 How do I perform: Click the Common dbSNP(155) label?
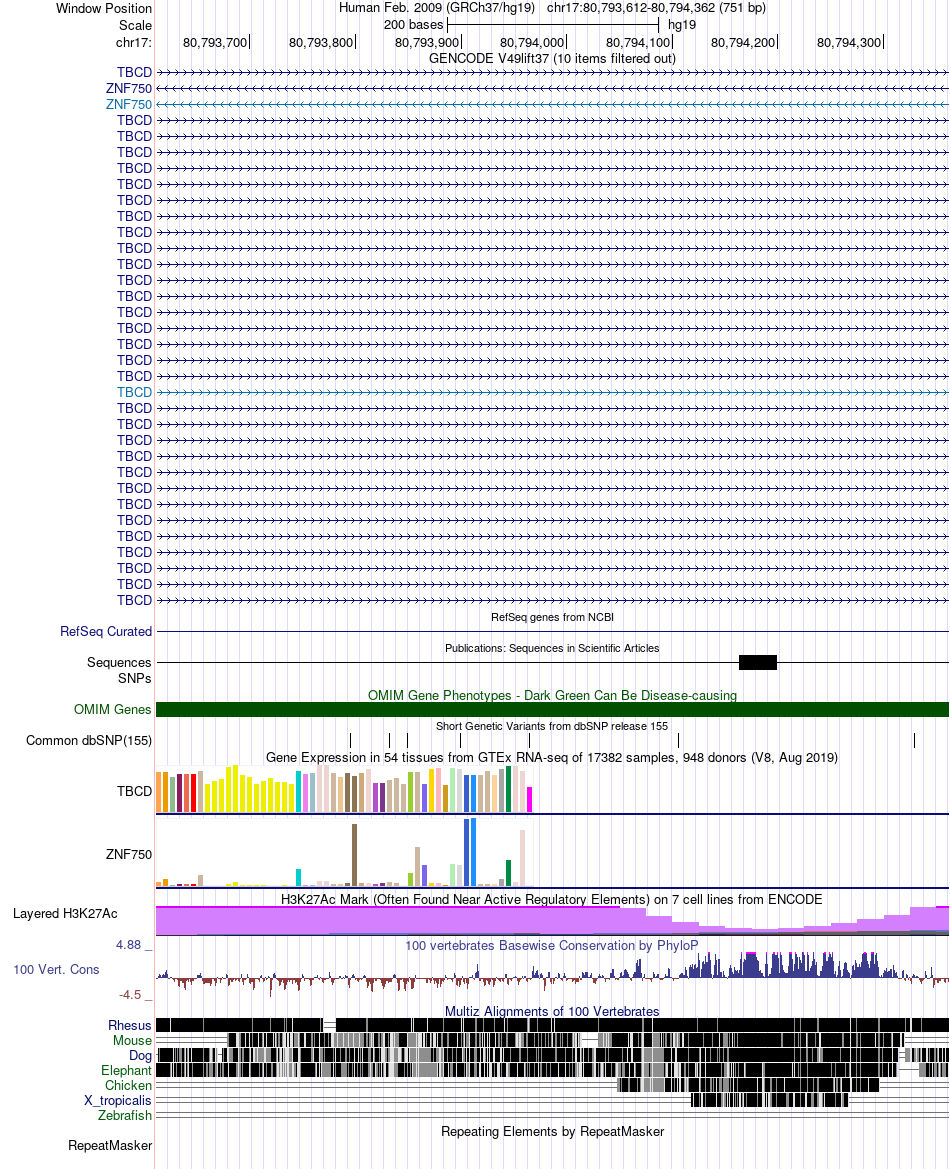point(89,740)
